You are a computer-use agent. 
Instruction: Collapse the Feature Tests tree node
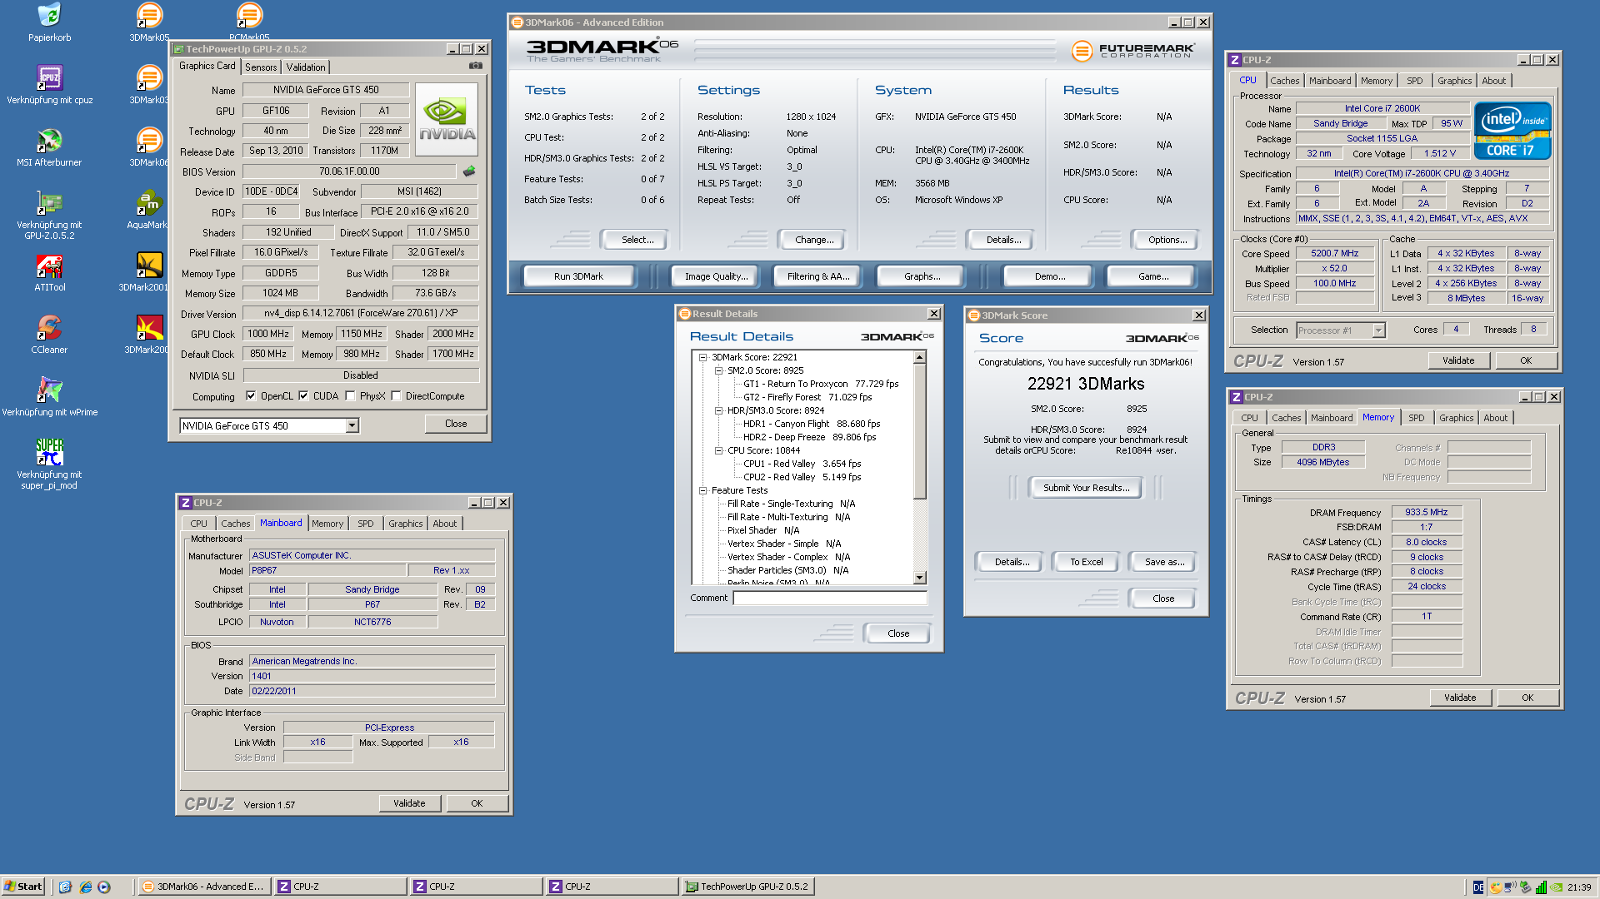tap(702, 490)
